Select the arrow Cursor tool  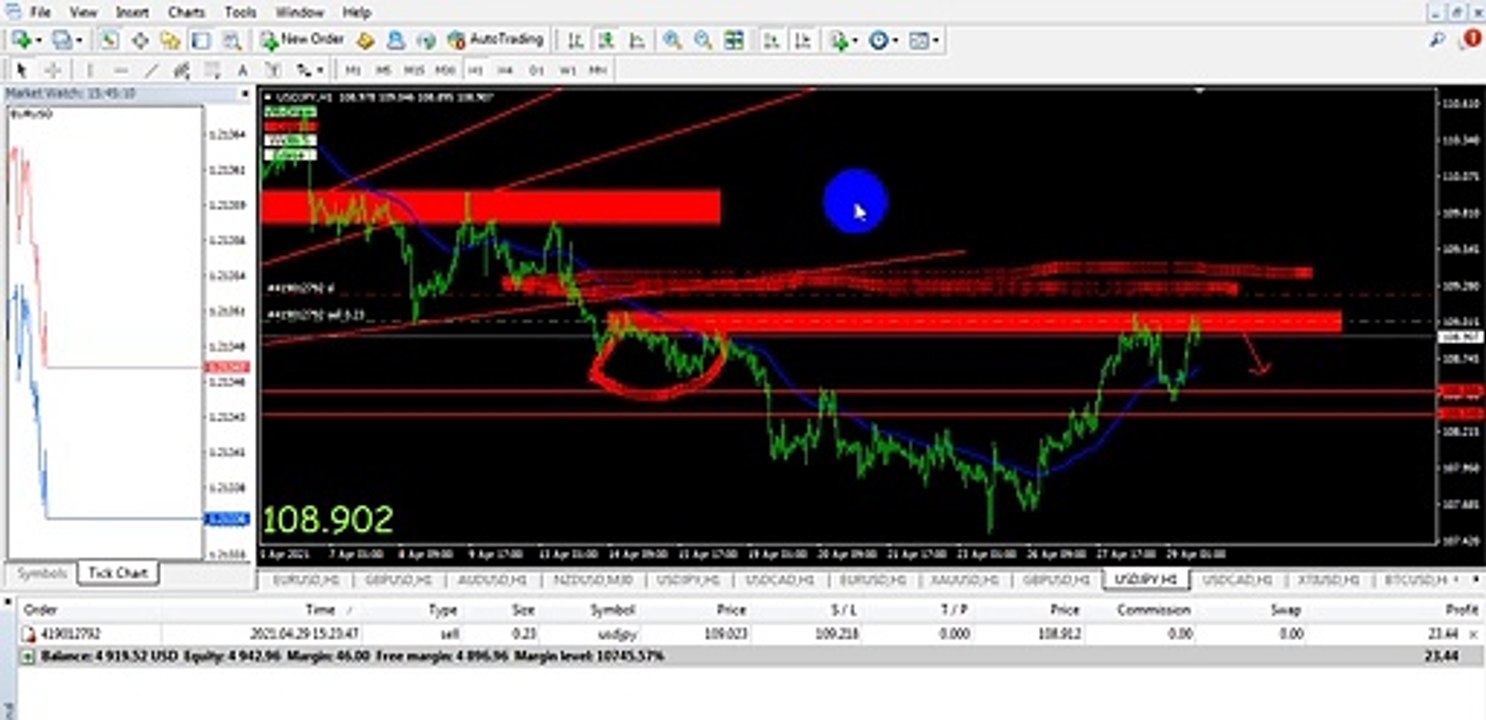pos(21,70)
